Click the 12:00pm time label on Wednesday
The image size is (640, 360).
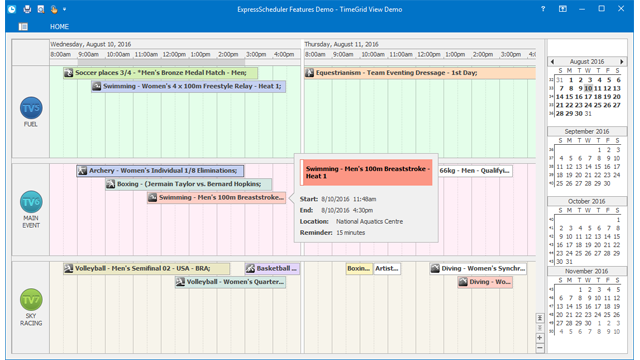[174, 54]
